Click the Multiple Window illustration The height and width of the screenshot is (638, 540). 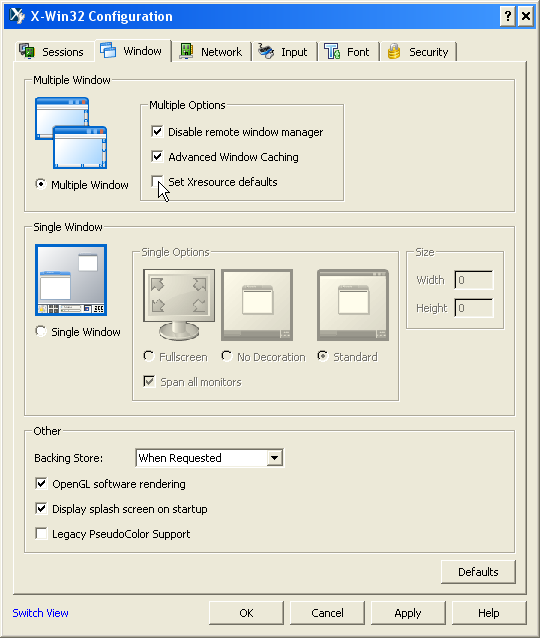(x=71, y=133)
